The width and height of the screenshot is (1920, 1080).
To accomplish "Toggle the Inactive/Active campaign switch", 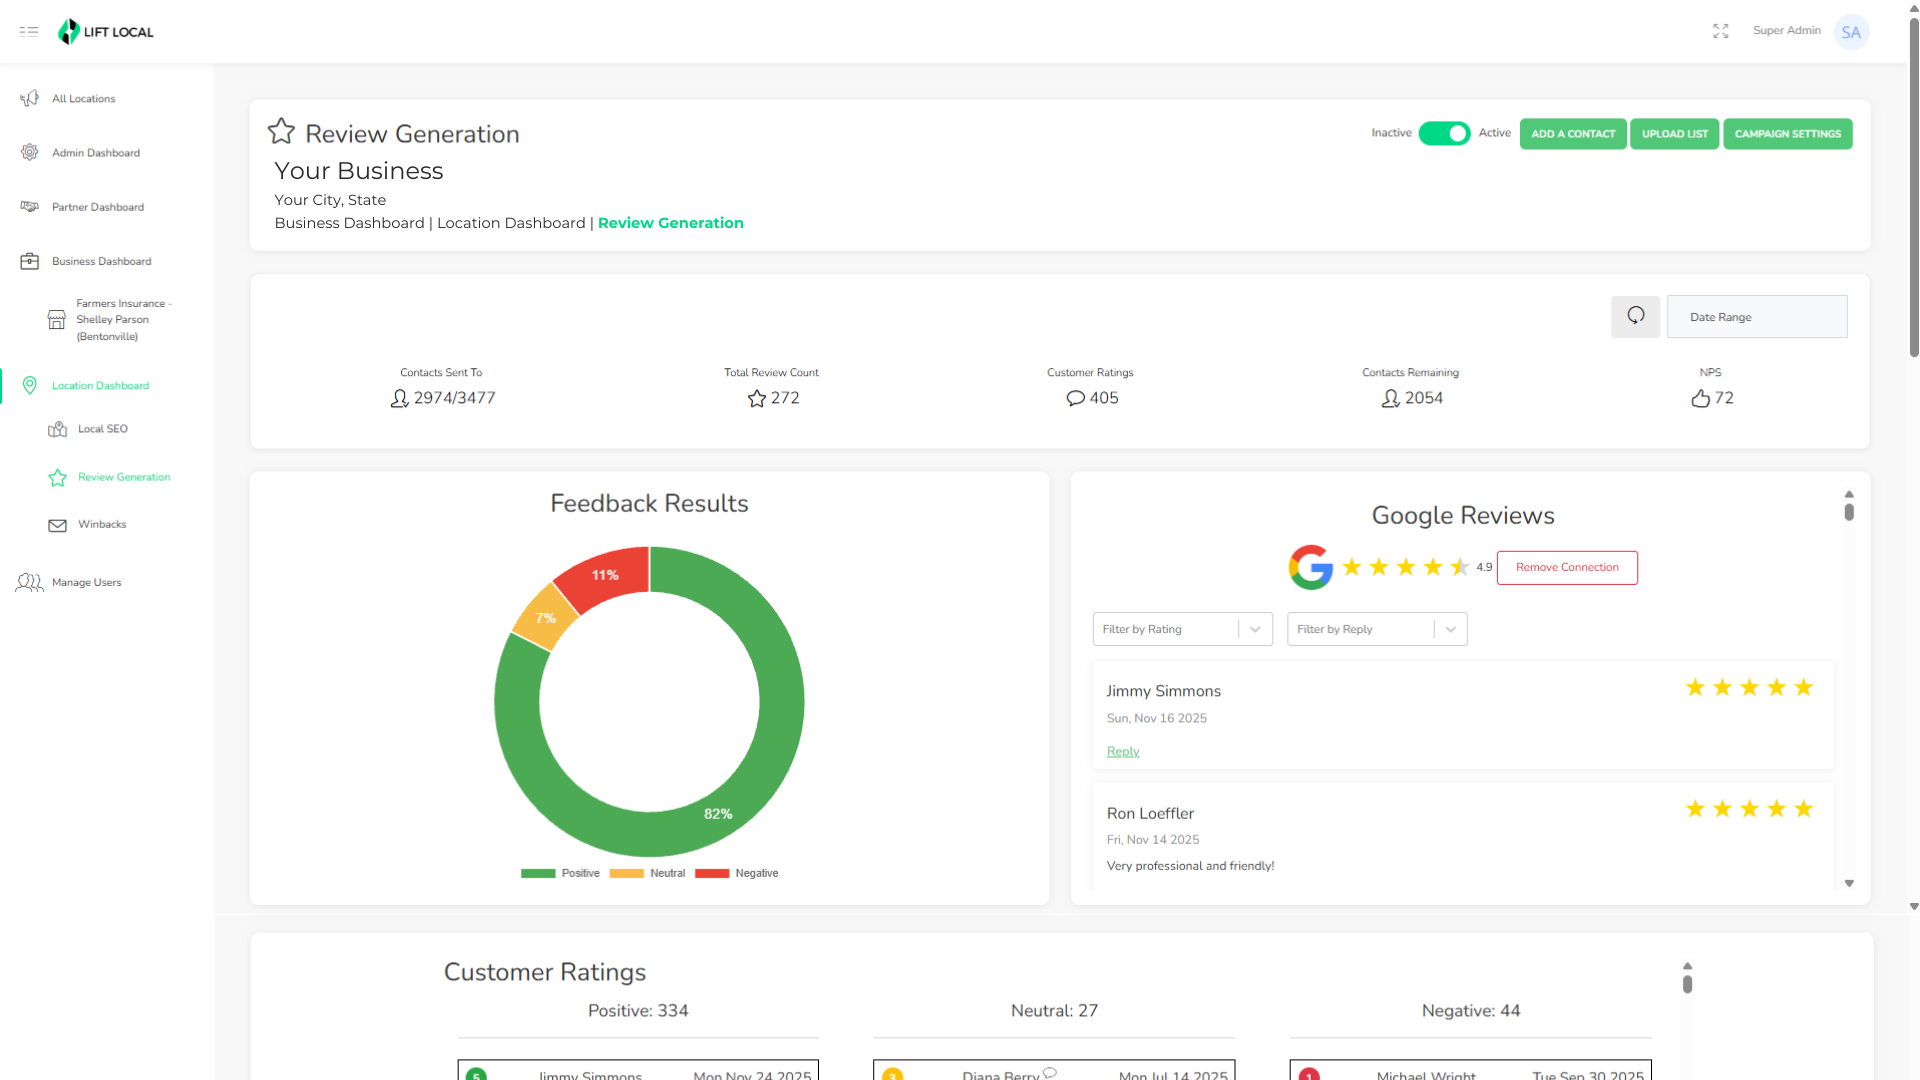I will pos(1444,133).
